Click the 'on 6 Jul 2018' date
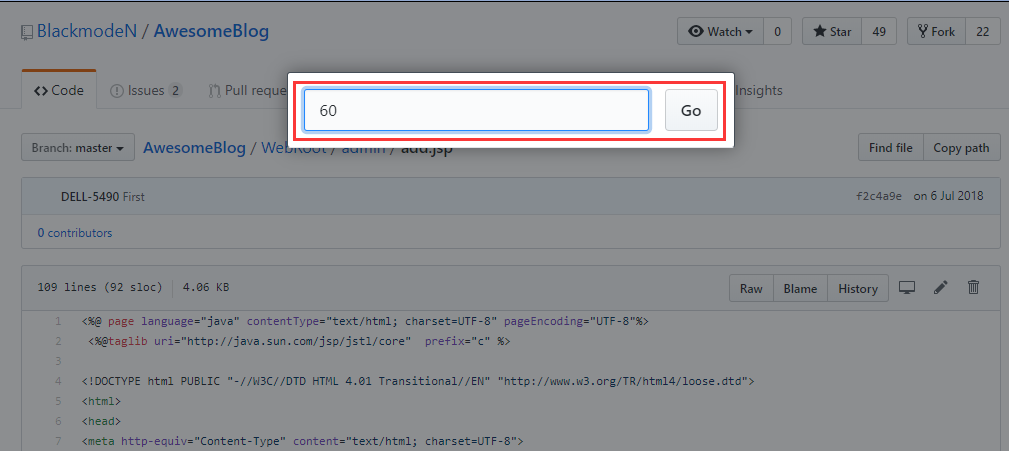1009x451 pixels. click(x=949, y=197)
